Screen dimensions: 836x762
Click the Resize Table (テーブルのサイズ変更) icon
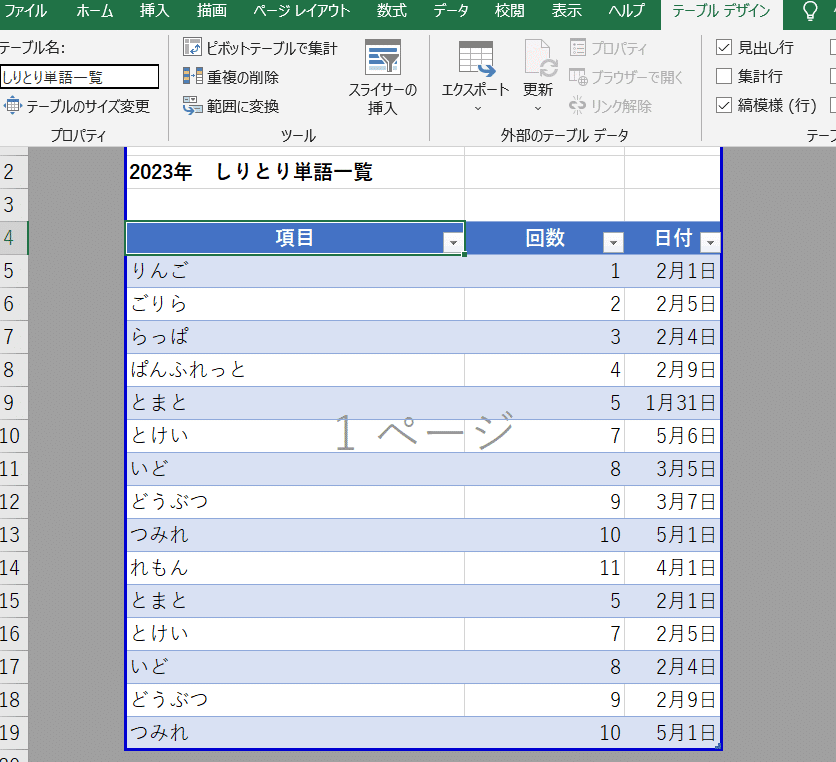click(x=13, y=106)
